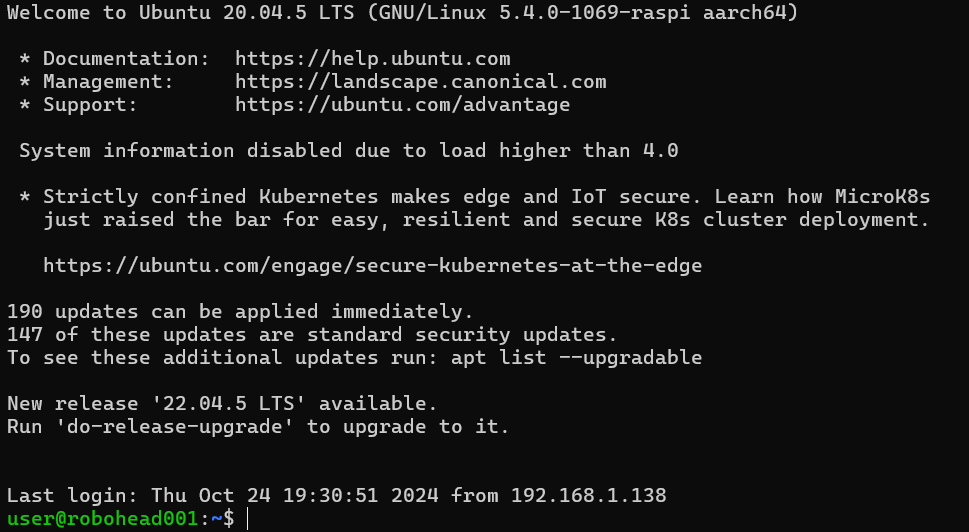Open the help.ubuntu.com documentation link
The height and width of the screenshot is (532, 969).
372,59
